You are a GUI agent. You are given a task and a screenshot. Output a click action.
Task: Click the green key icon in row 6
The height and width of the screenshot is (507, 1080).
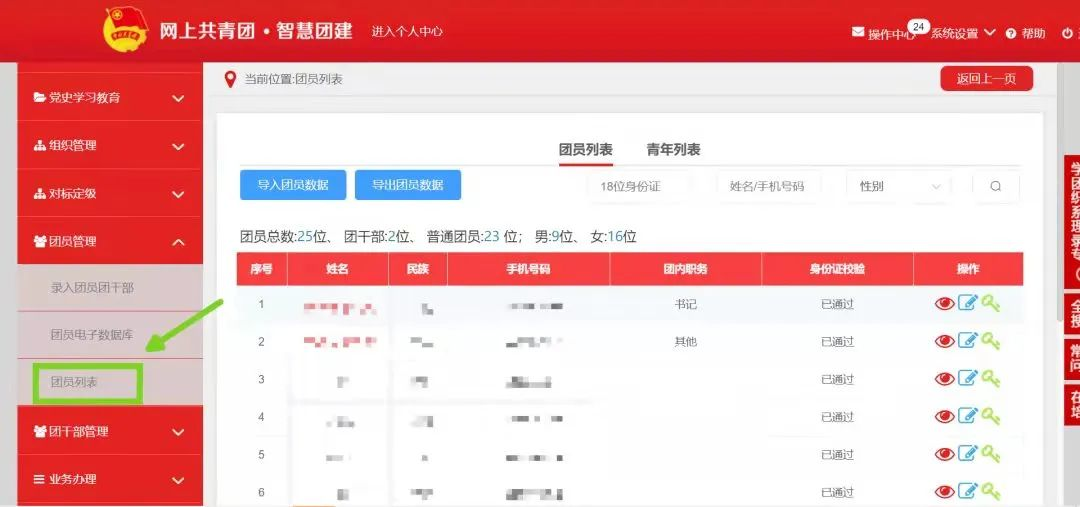coord(990,491)
